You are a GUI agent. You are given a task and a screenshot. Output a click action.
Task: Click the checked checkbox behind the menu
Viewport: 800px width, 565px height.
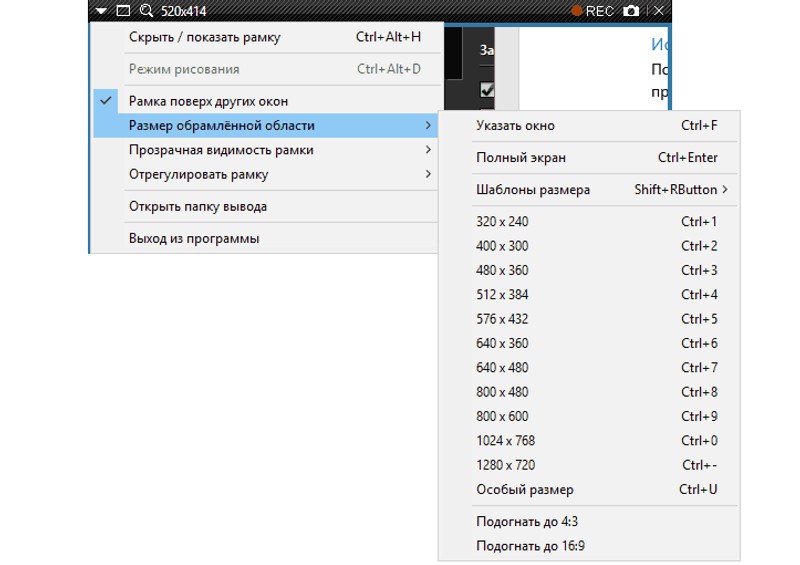coord(487,89)
